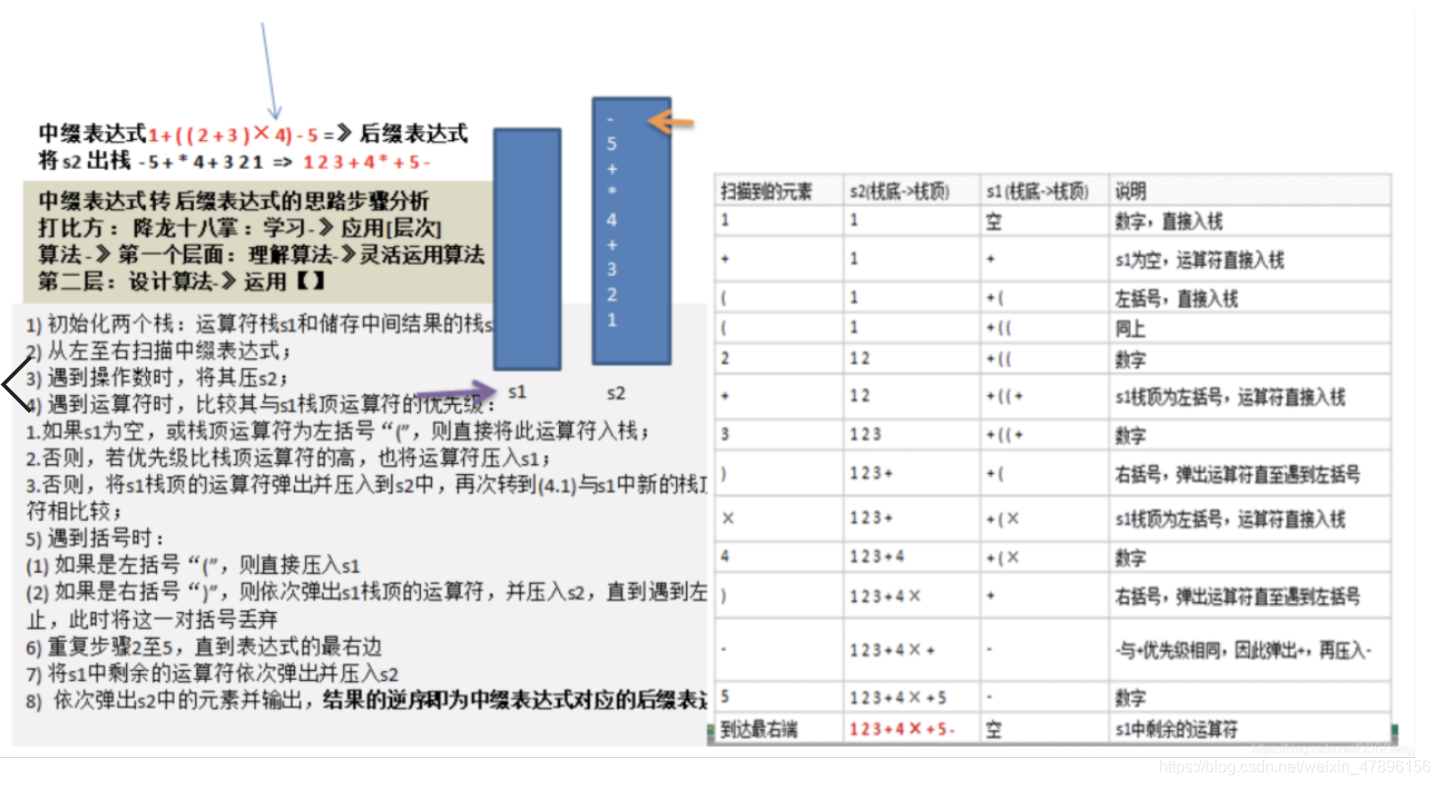Click the 's1' label under the left stack
1440x785 pixels.
point(517,392)
